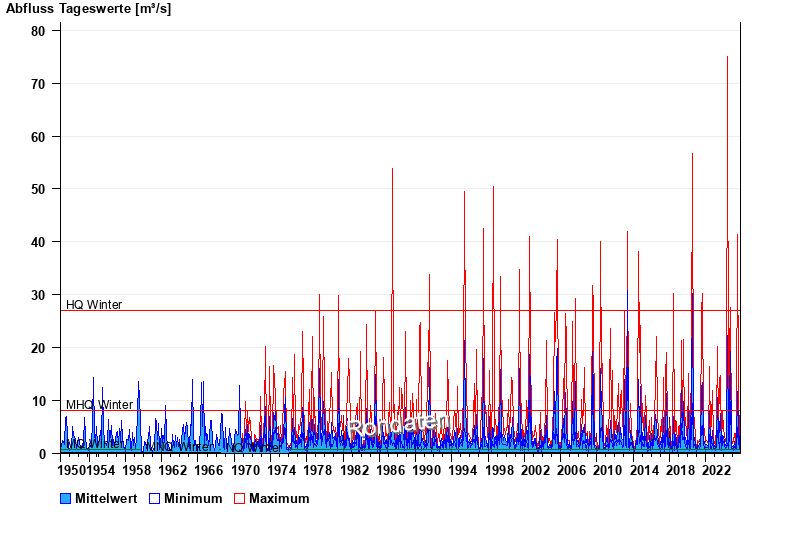The width and height of the screenshot is (800, 550).
Task: Click the tallest peak top near 75
Action: [727, 58]
